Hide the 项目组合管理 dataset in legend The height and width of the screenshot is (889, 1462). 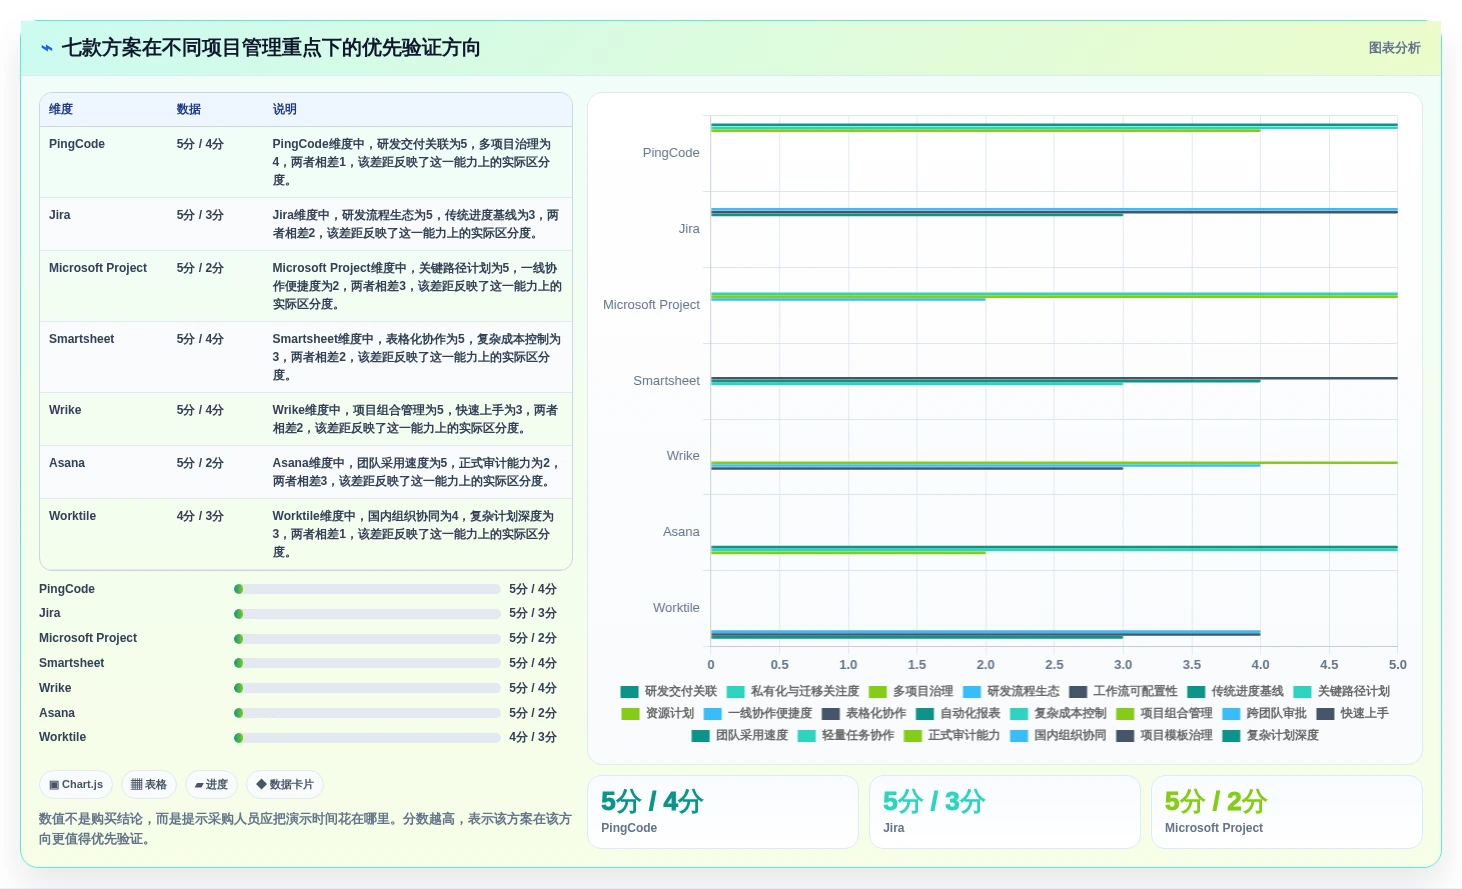click(x=1164, y=713)
